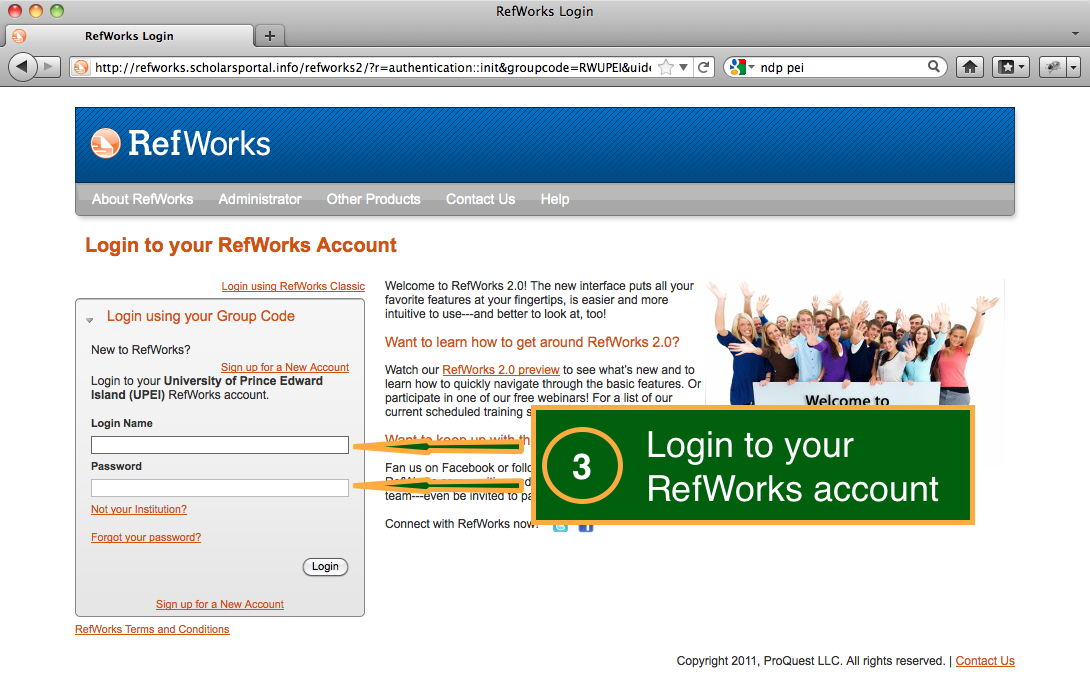Go to the browser home page icon
Viewport: 1090px width, 689px height.
(970, 67)
